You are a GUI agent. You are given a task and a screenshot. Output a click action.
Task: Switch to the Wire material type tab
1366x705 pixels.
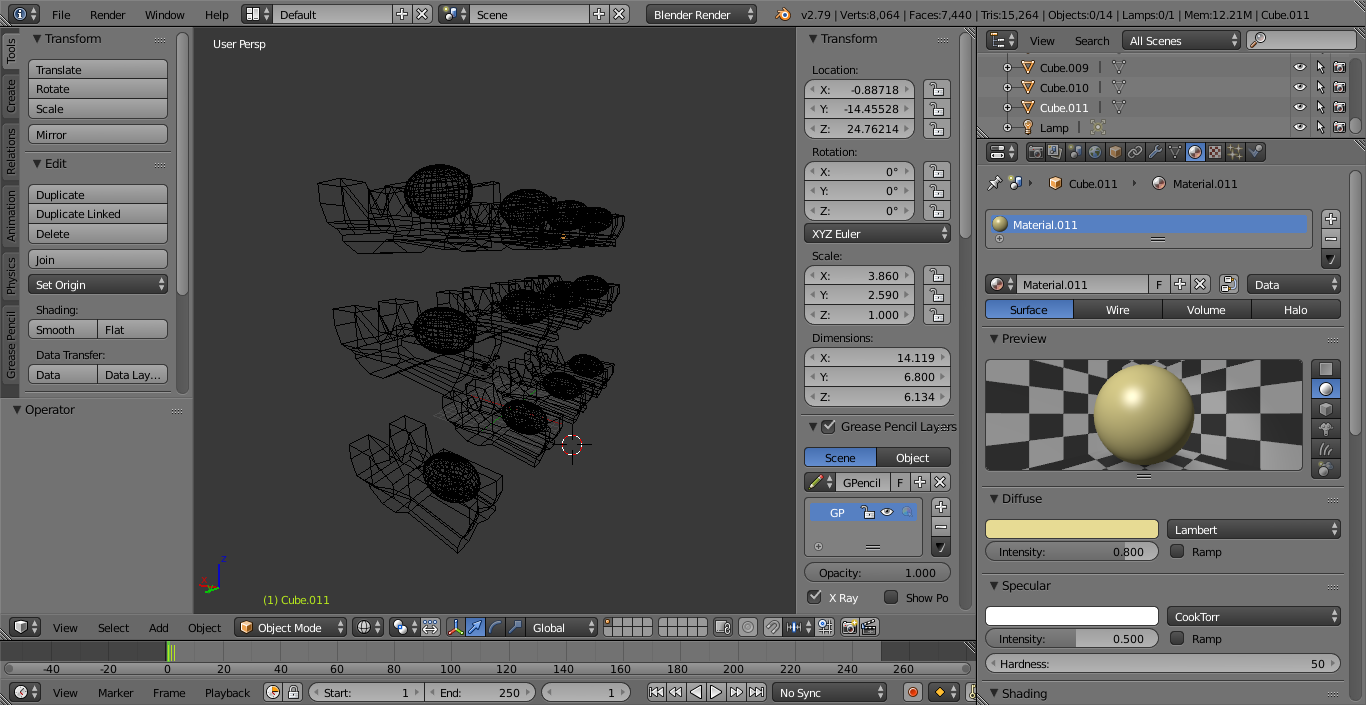click(x=1117, y=310)
